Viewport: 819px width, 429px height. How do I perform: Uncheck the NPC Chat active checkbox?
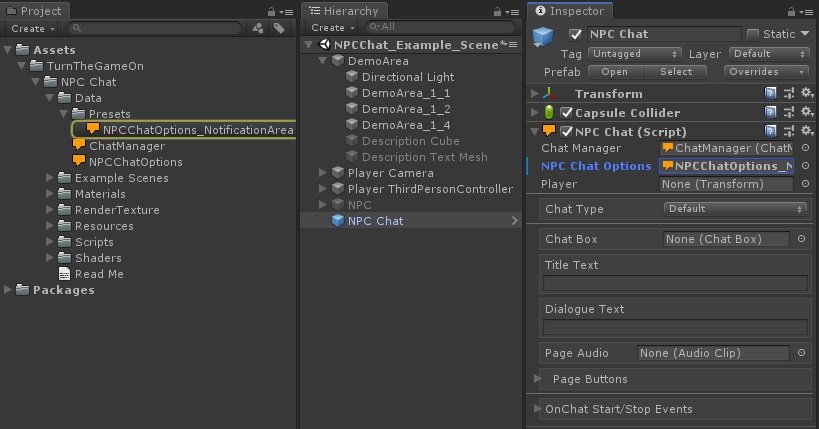(575, 34)
